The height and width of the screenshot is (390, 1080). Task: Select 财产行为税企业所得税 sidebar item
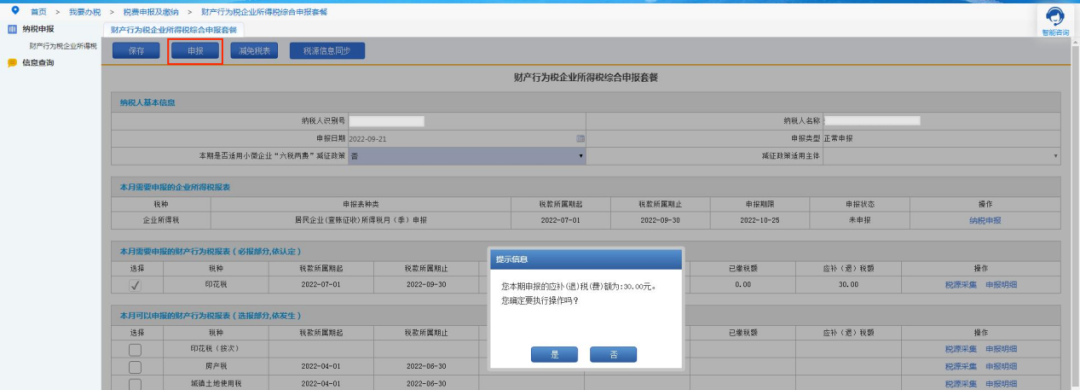[63, 46]
